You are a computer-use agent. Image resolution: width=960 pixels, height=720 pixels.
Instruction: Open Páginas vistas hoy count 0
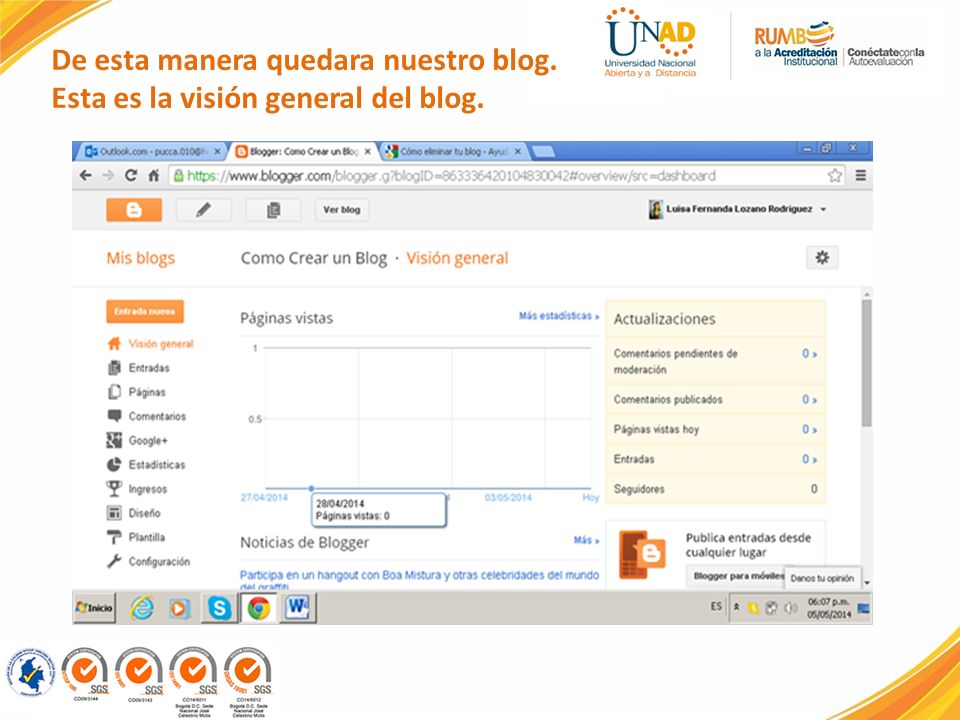tap(809, 430)
